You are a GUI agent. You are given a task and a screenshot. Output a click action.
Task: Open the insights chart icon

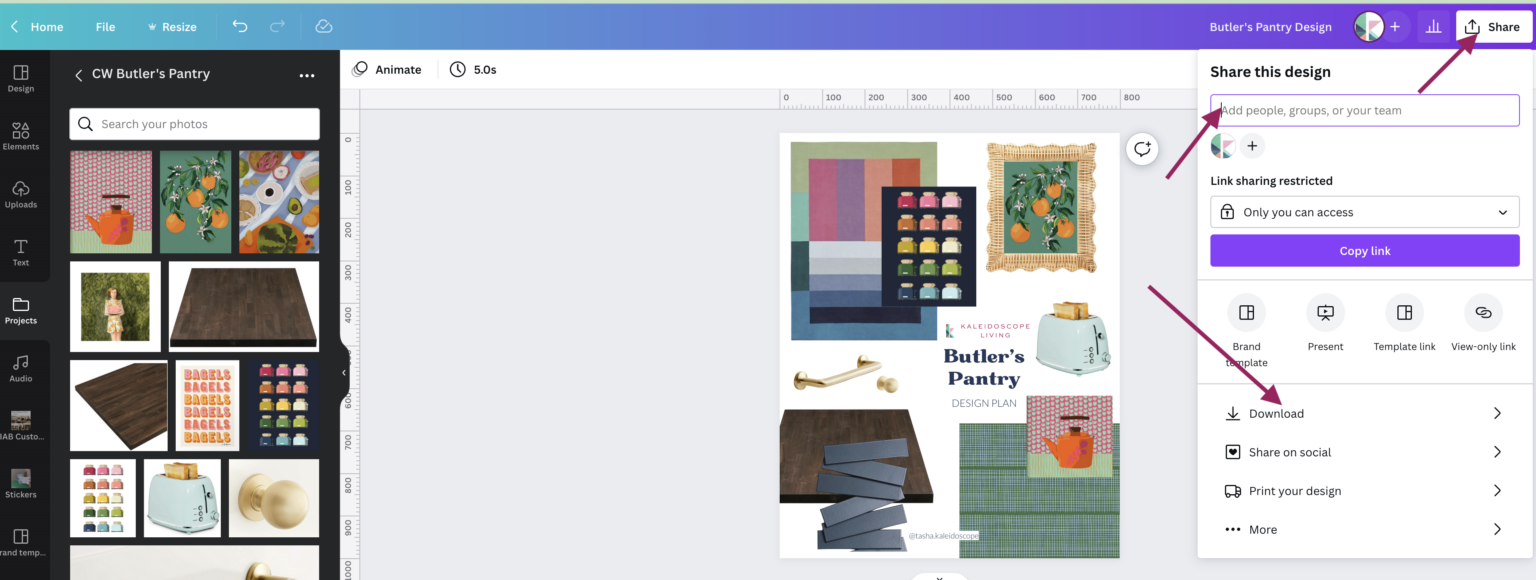[x=1433, y=27]
